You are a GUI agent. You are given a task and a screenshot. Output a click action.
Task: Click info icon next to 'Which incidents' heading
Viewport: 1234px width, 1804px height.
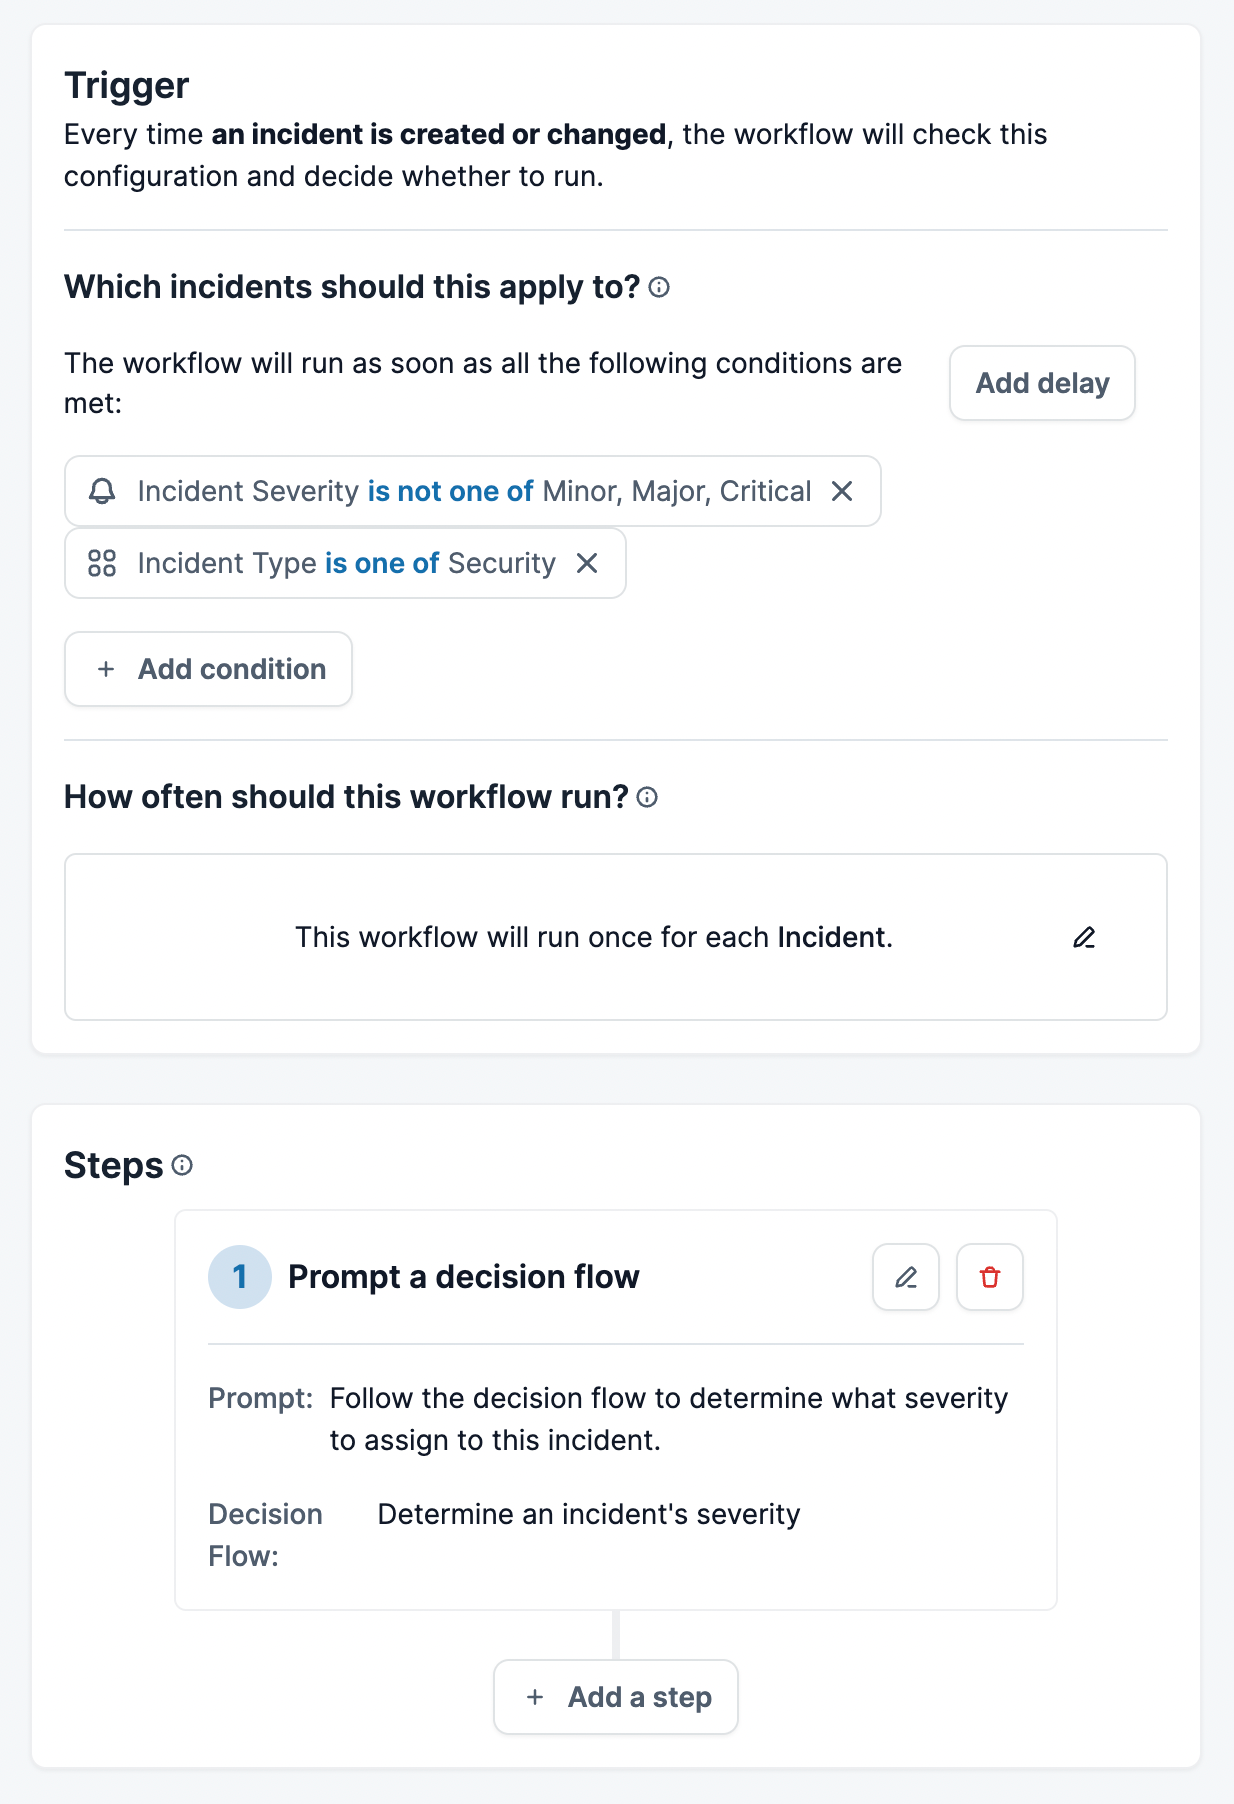(x=659, y=288)
